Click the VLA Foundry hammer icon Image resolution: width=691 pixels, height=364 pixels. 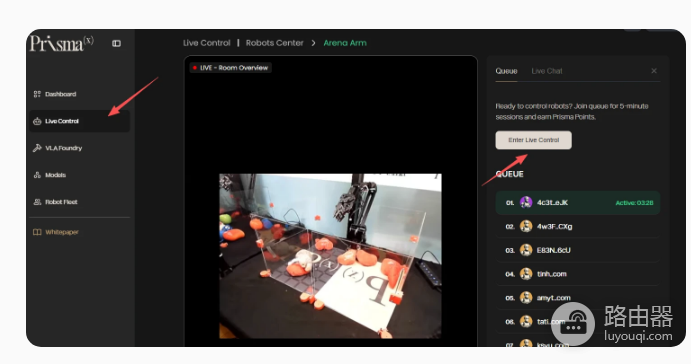point(37,148)
